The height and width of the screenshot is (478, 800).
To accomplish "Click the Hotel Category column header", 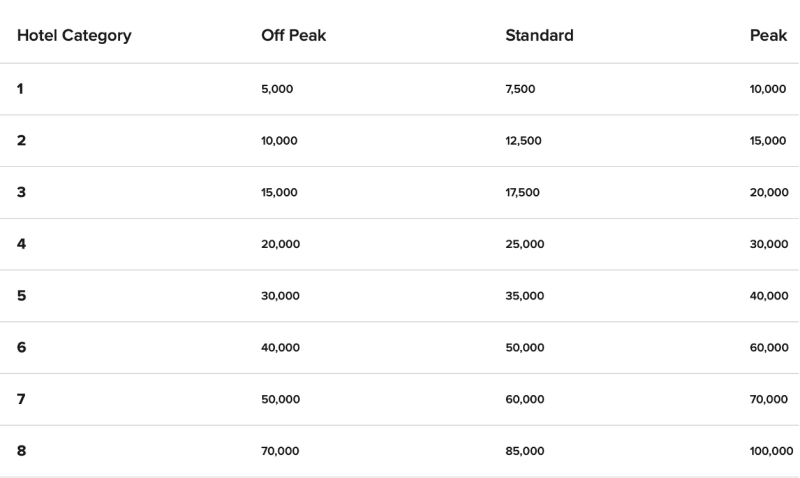I will (x=74, y=36).
